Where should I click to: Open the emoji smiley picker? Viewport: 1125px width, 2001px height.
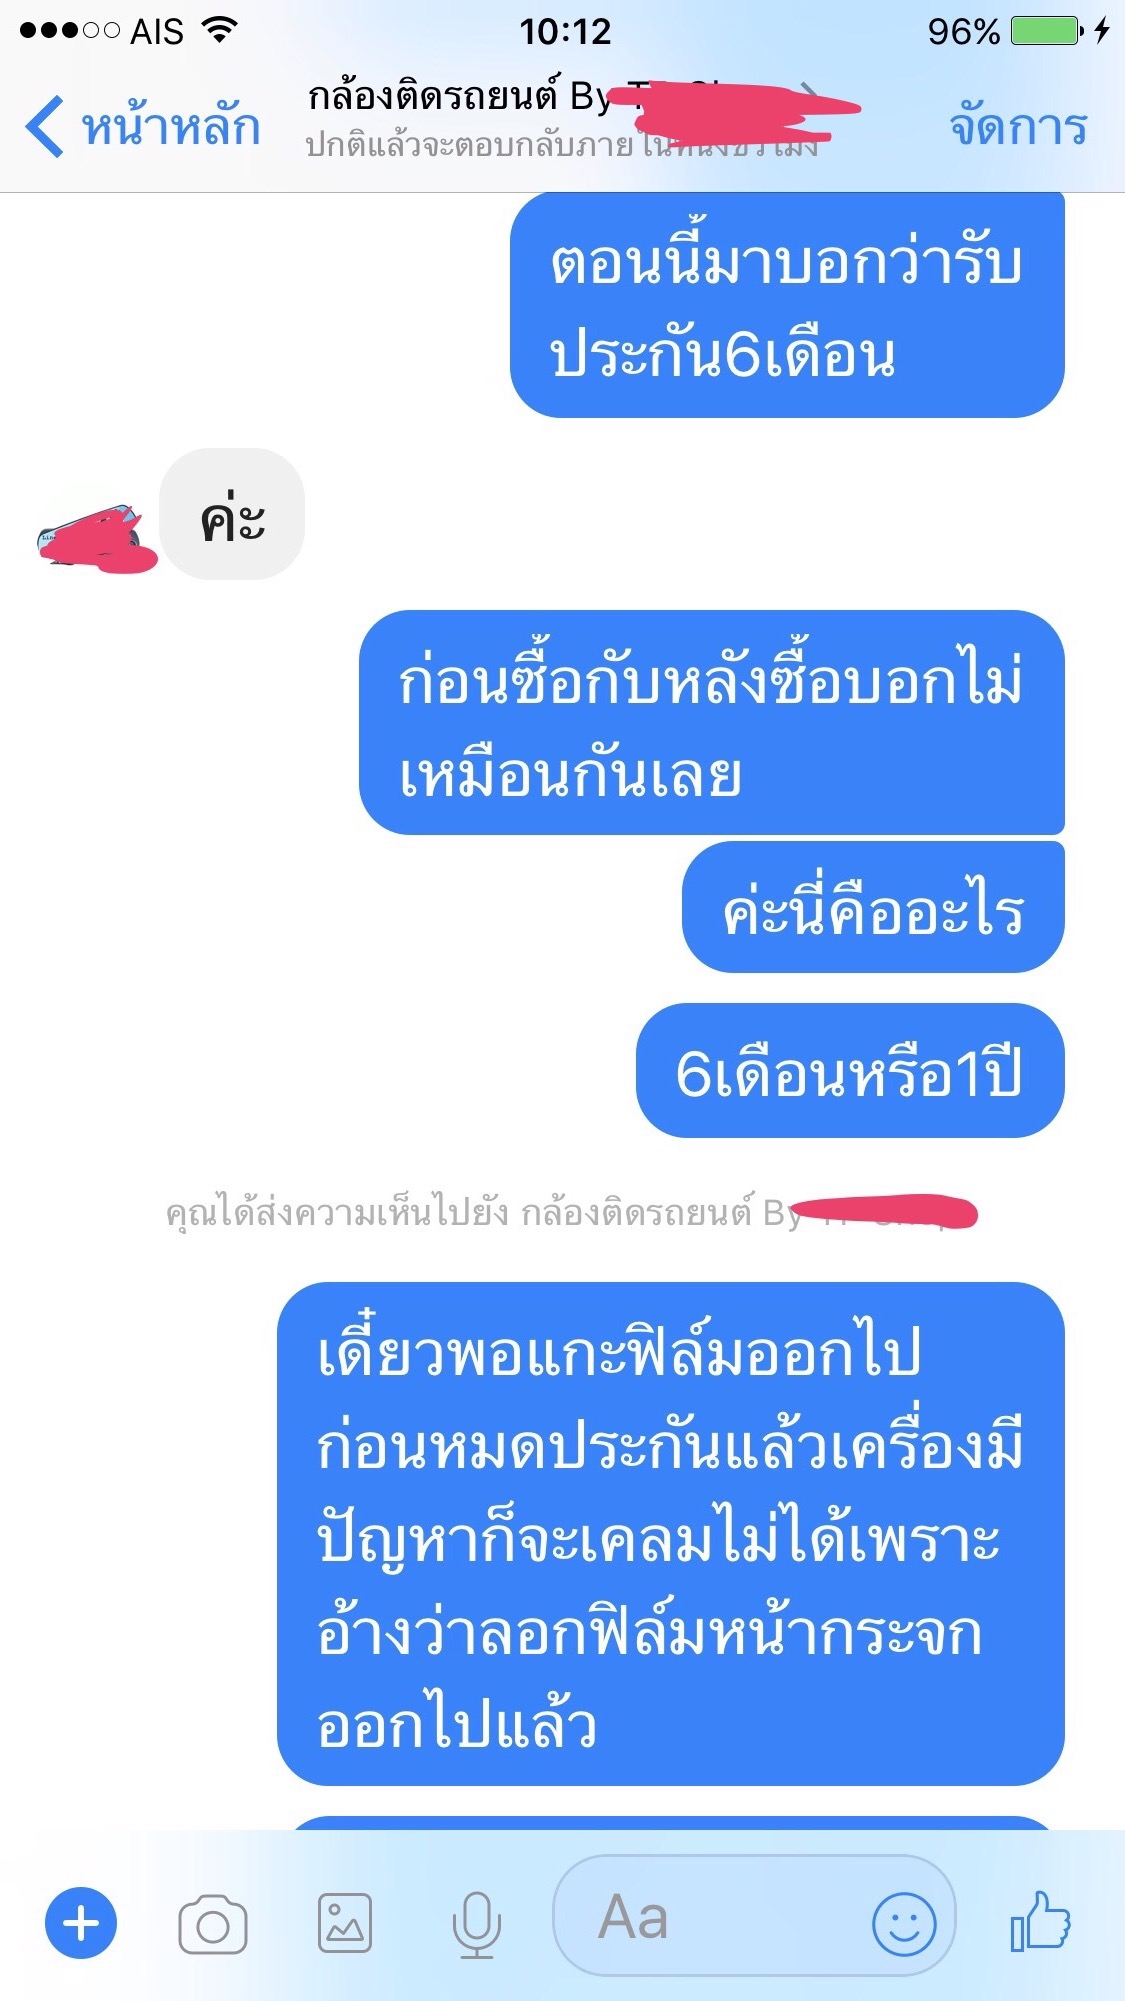[904, 1922]
